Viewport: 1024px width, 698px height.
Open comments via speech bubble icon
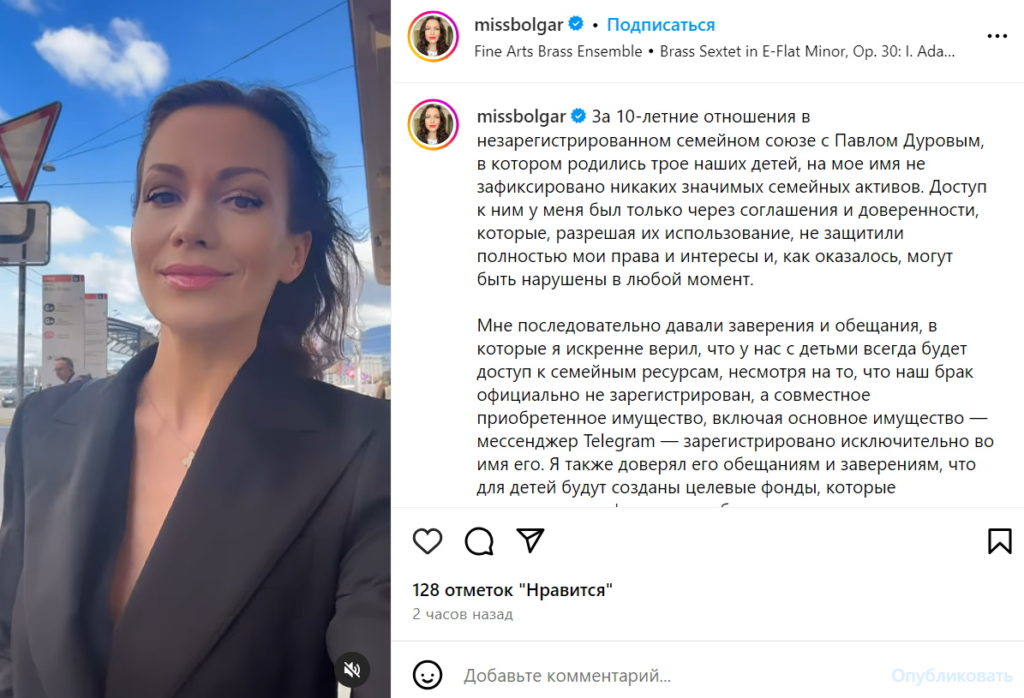click(479, 541)
